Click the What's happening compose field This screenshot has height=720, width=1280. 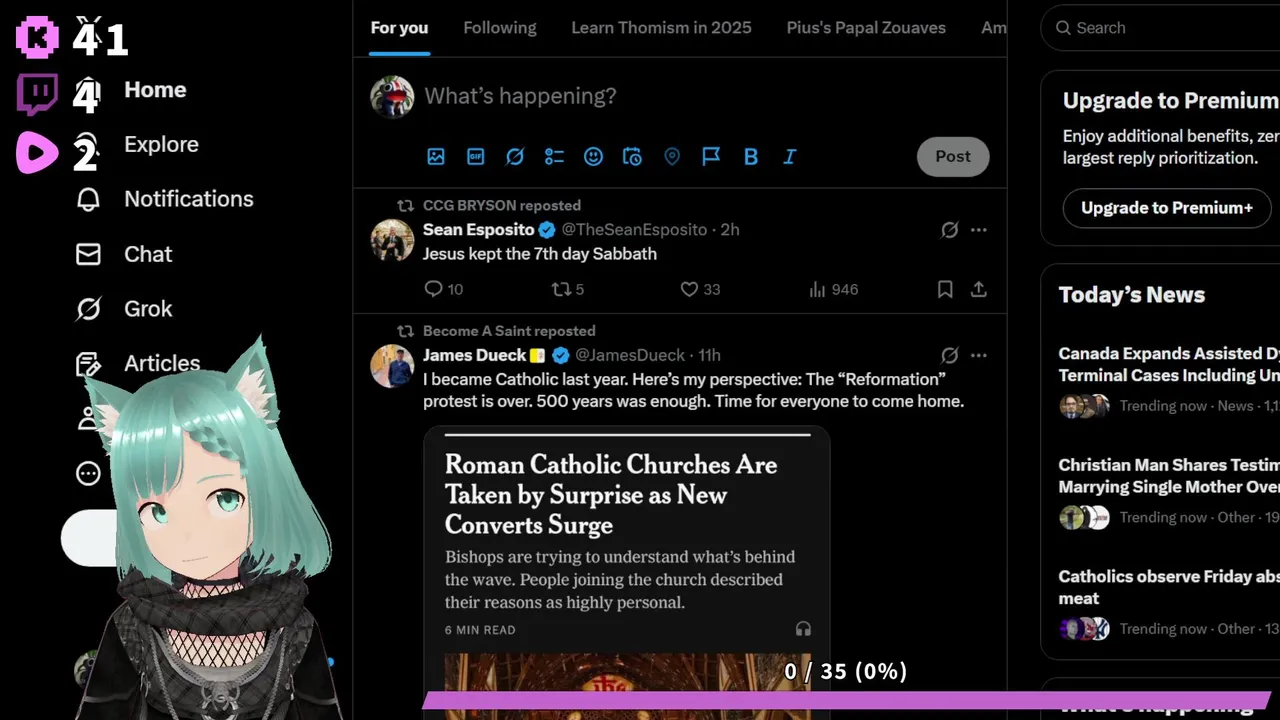click(520, 96)
